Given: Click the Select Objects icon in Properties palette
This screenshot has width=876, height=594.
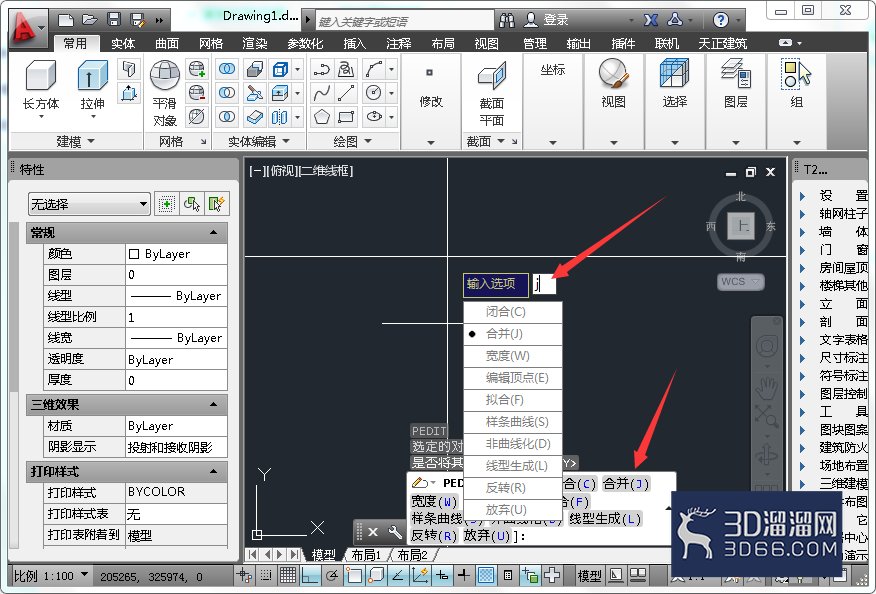Looking at the screenshot, I should pyautogui.click(x=192, y=204).
